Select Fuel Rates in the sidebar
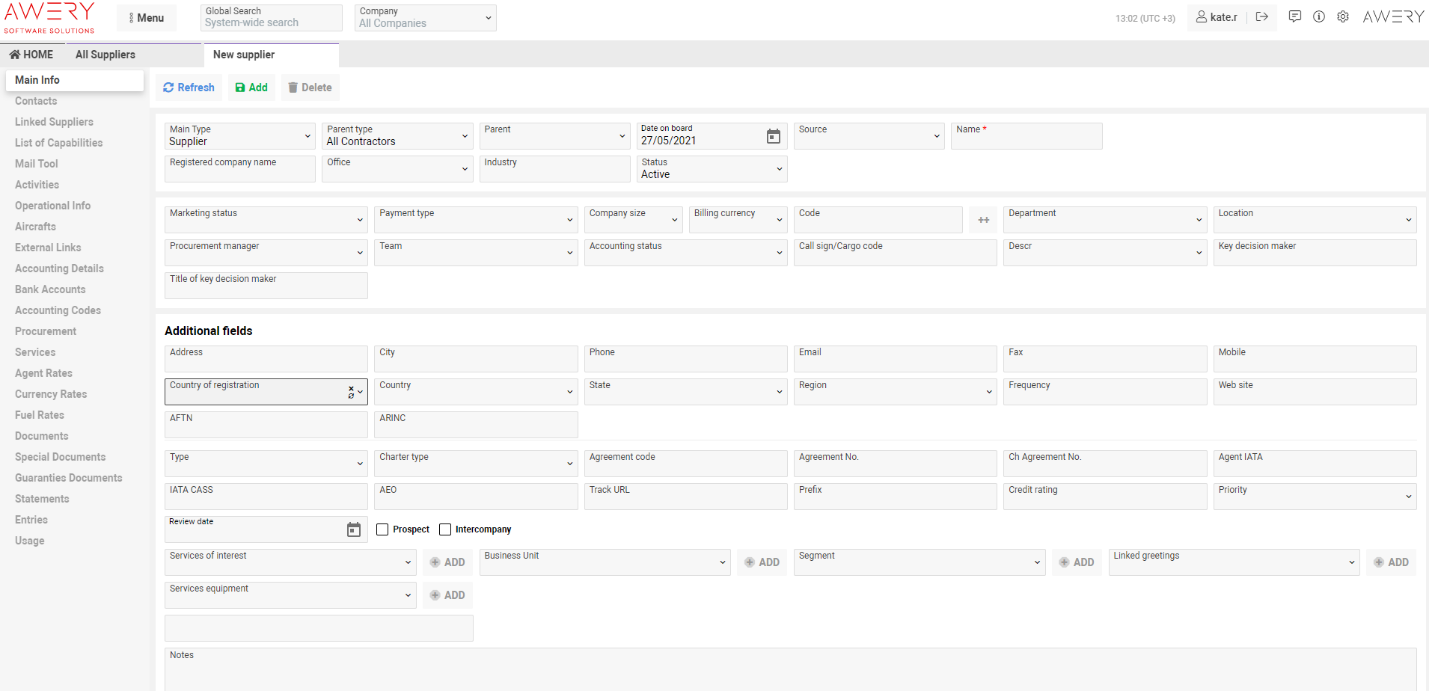1429x691 pixels. click(40, 415)
